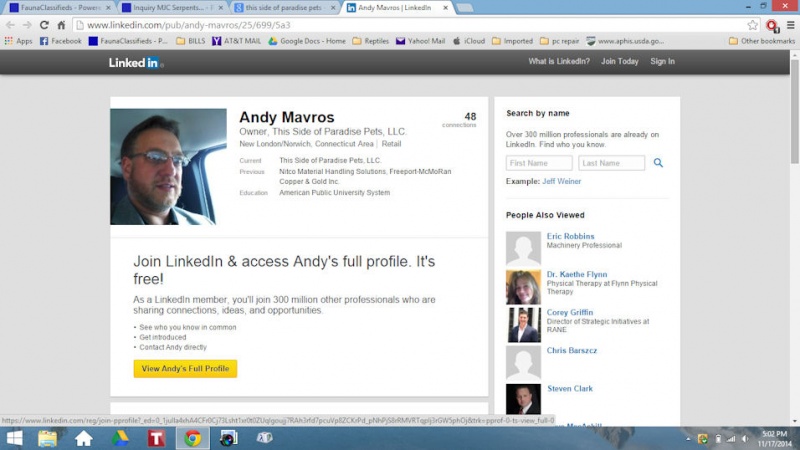Expand the Other bookmarks folder
The width and height of the screenshot is (800, 450).
[762, 41]
